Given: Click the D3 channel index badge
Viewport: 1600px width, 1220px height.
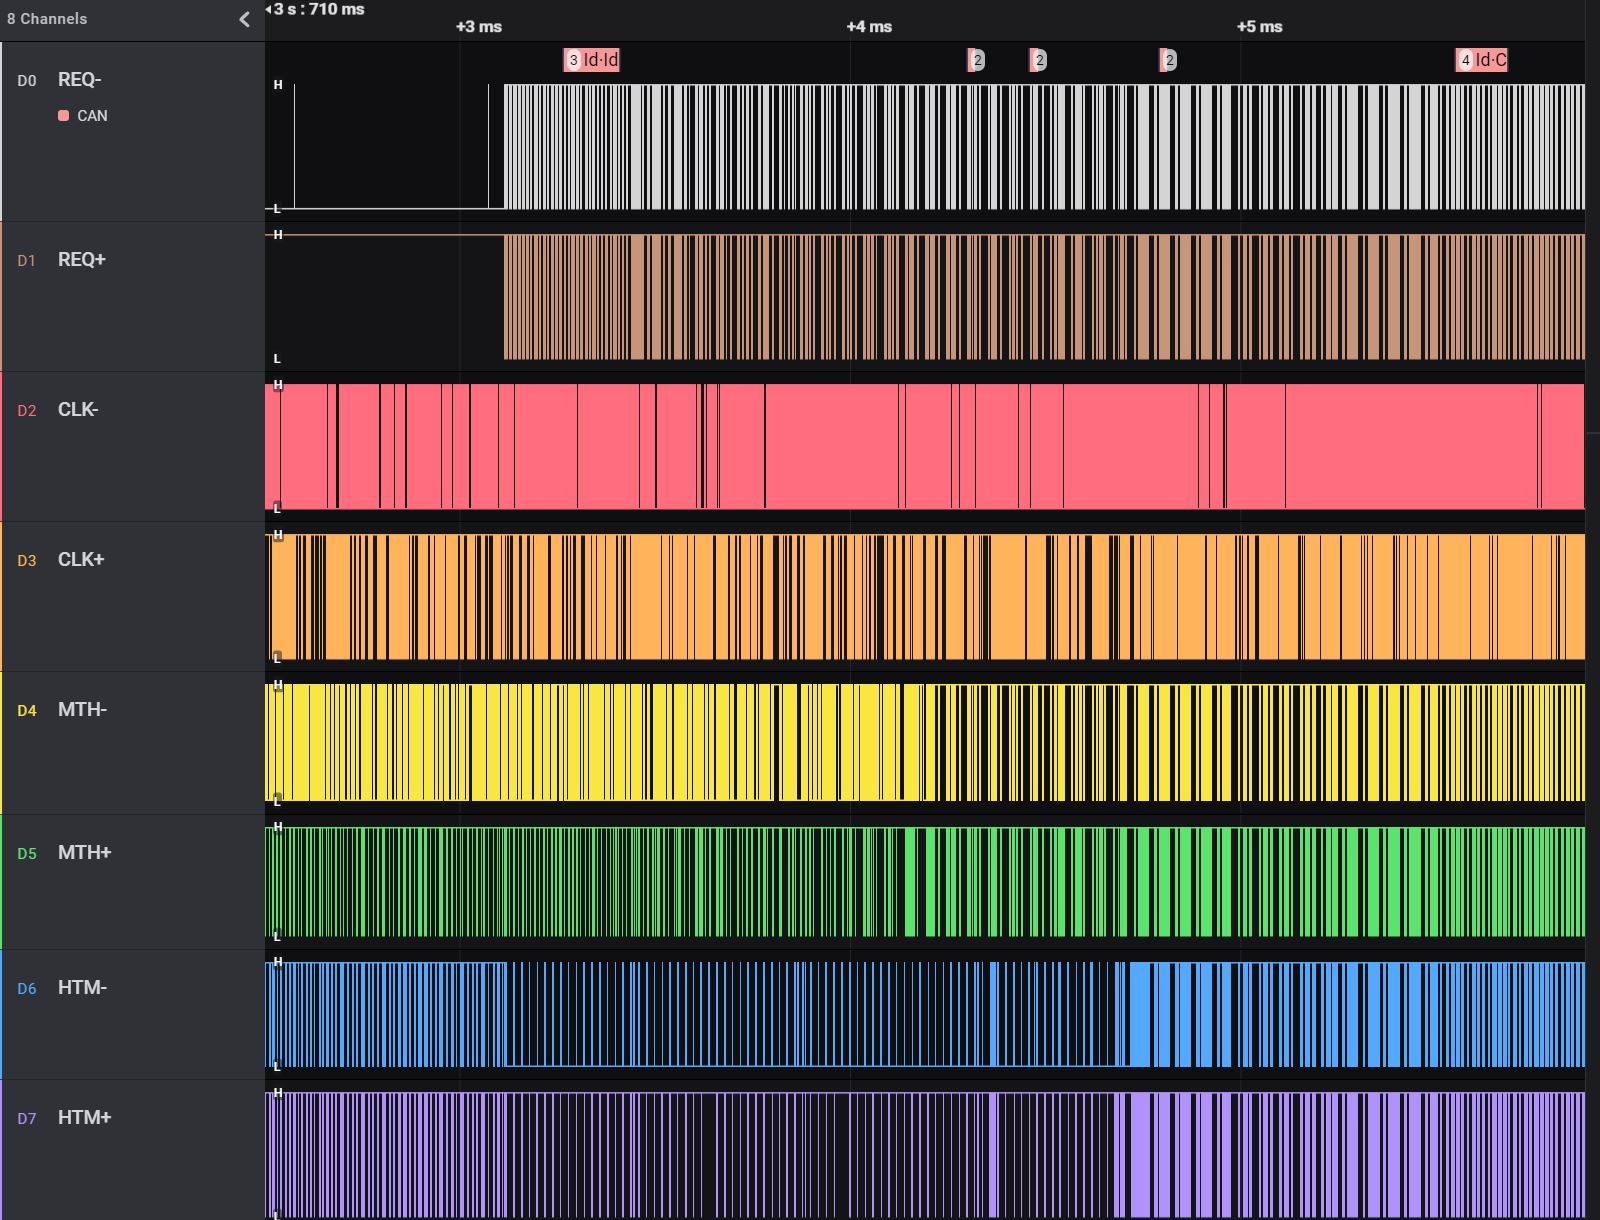Looking at the screenshot, I should pos(27,561).
